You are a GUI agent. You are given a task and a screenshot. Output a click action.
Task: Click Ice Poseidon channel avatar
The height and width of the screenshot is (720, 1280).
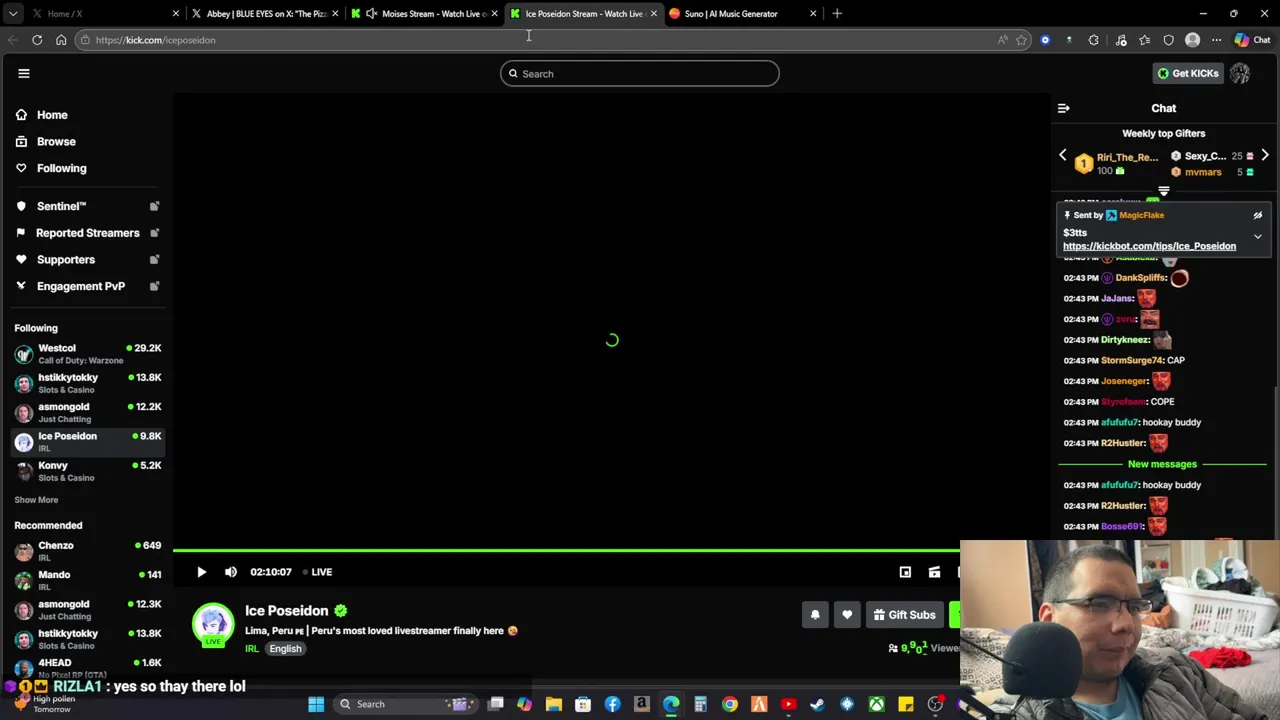[x=213, y=624]
